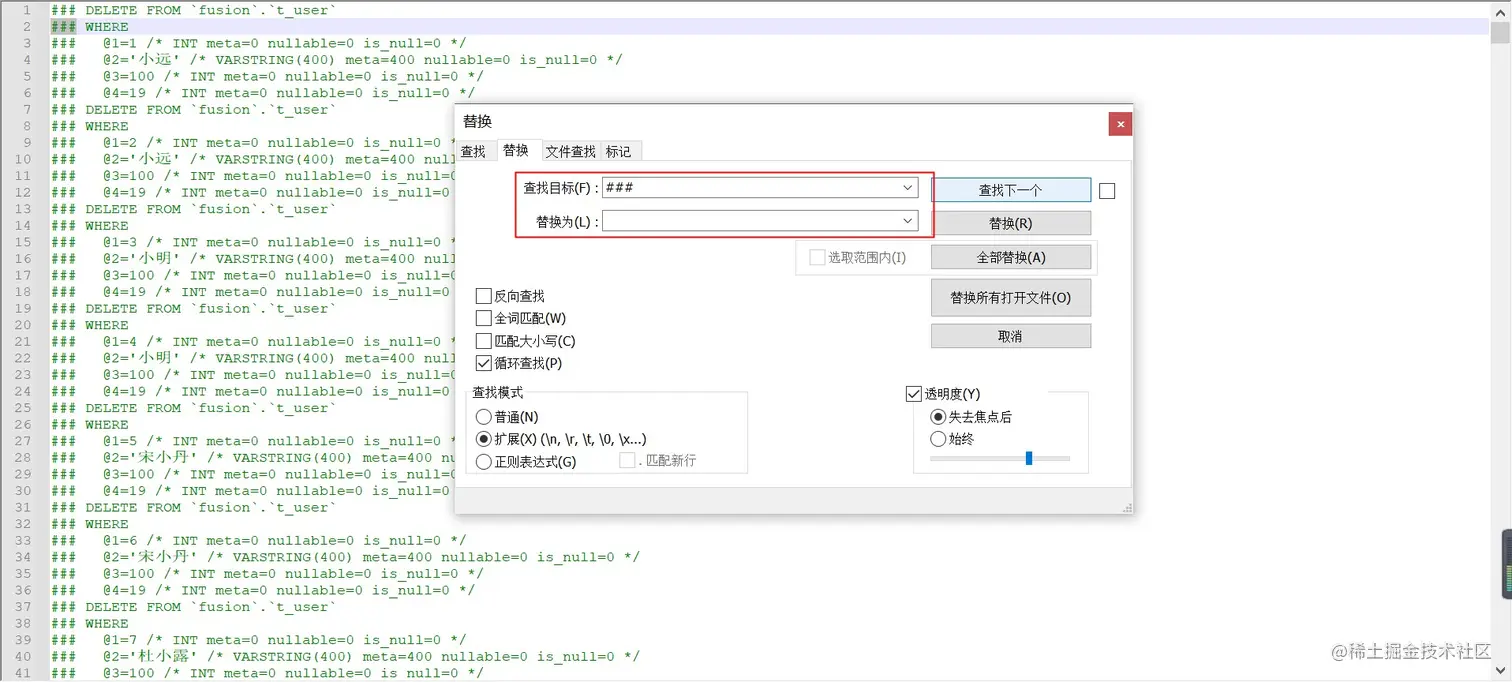Open the 查找目标 history dropdown
Viewport: 1512px width, 682px height.
[906, 187]
